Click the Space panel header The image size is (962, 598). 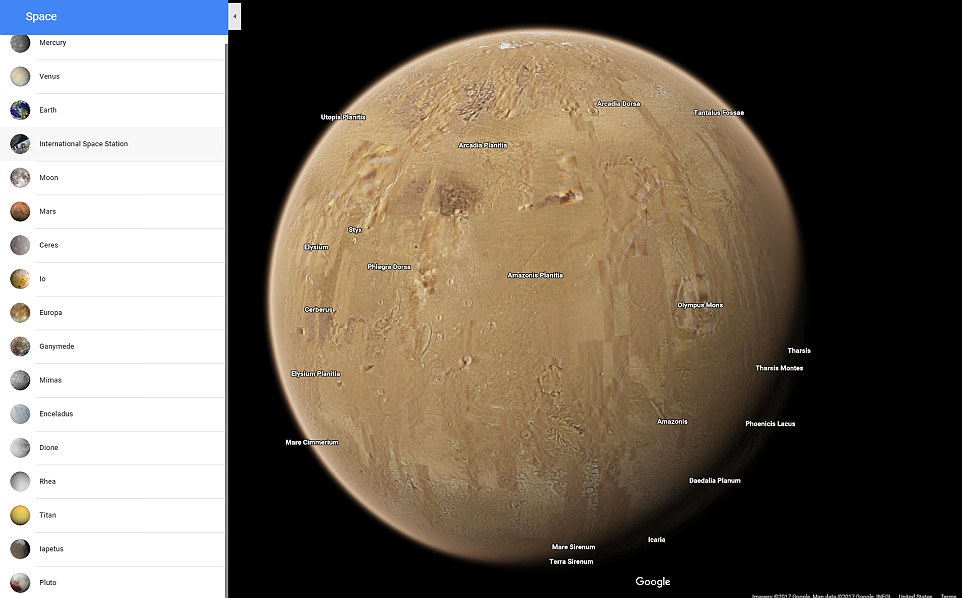click(114, 17)
